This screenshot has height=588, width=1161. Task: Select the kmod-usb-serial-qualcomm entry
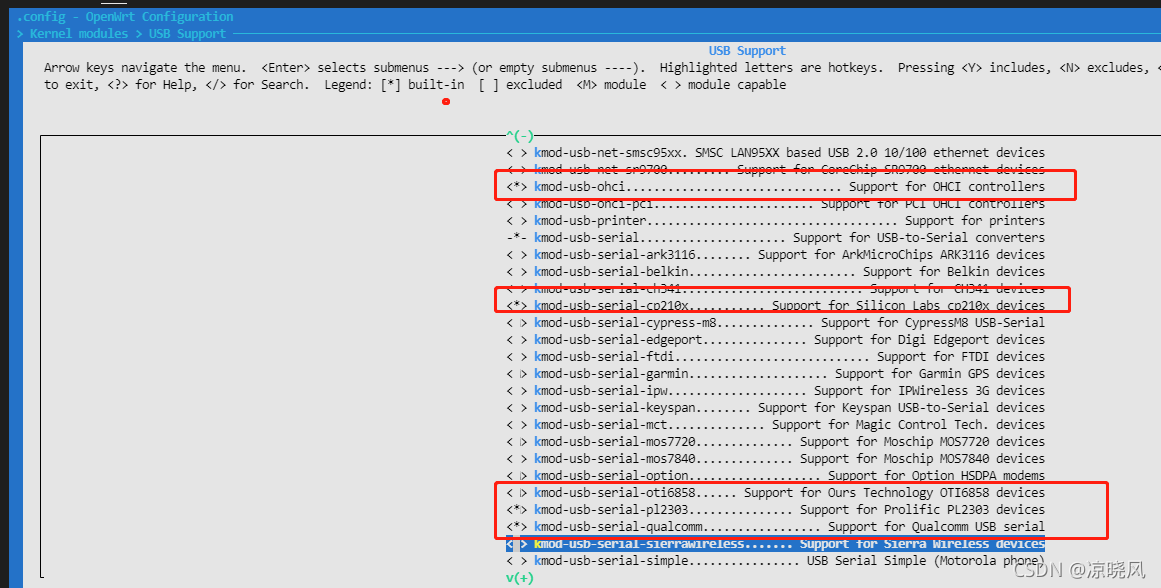(x=775, y=527)
